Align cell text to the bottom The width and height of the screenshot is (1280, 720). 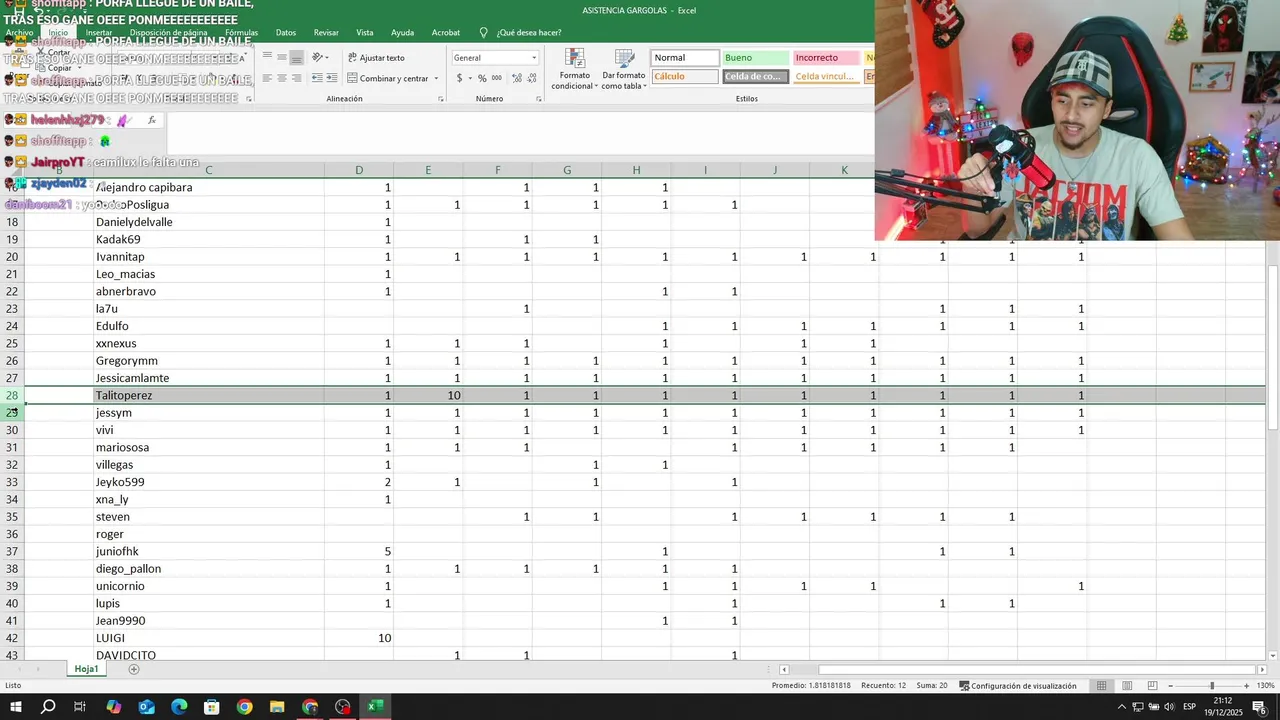pos(297,57)
